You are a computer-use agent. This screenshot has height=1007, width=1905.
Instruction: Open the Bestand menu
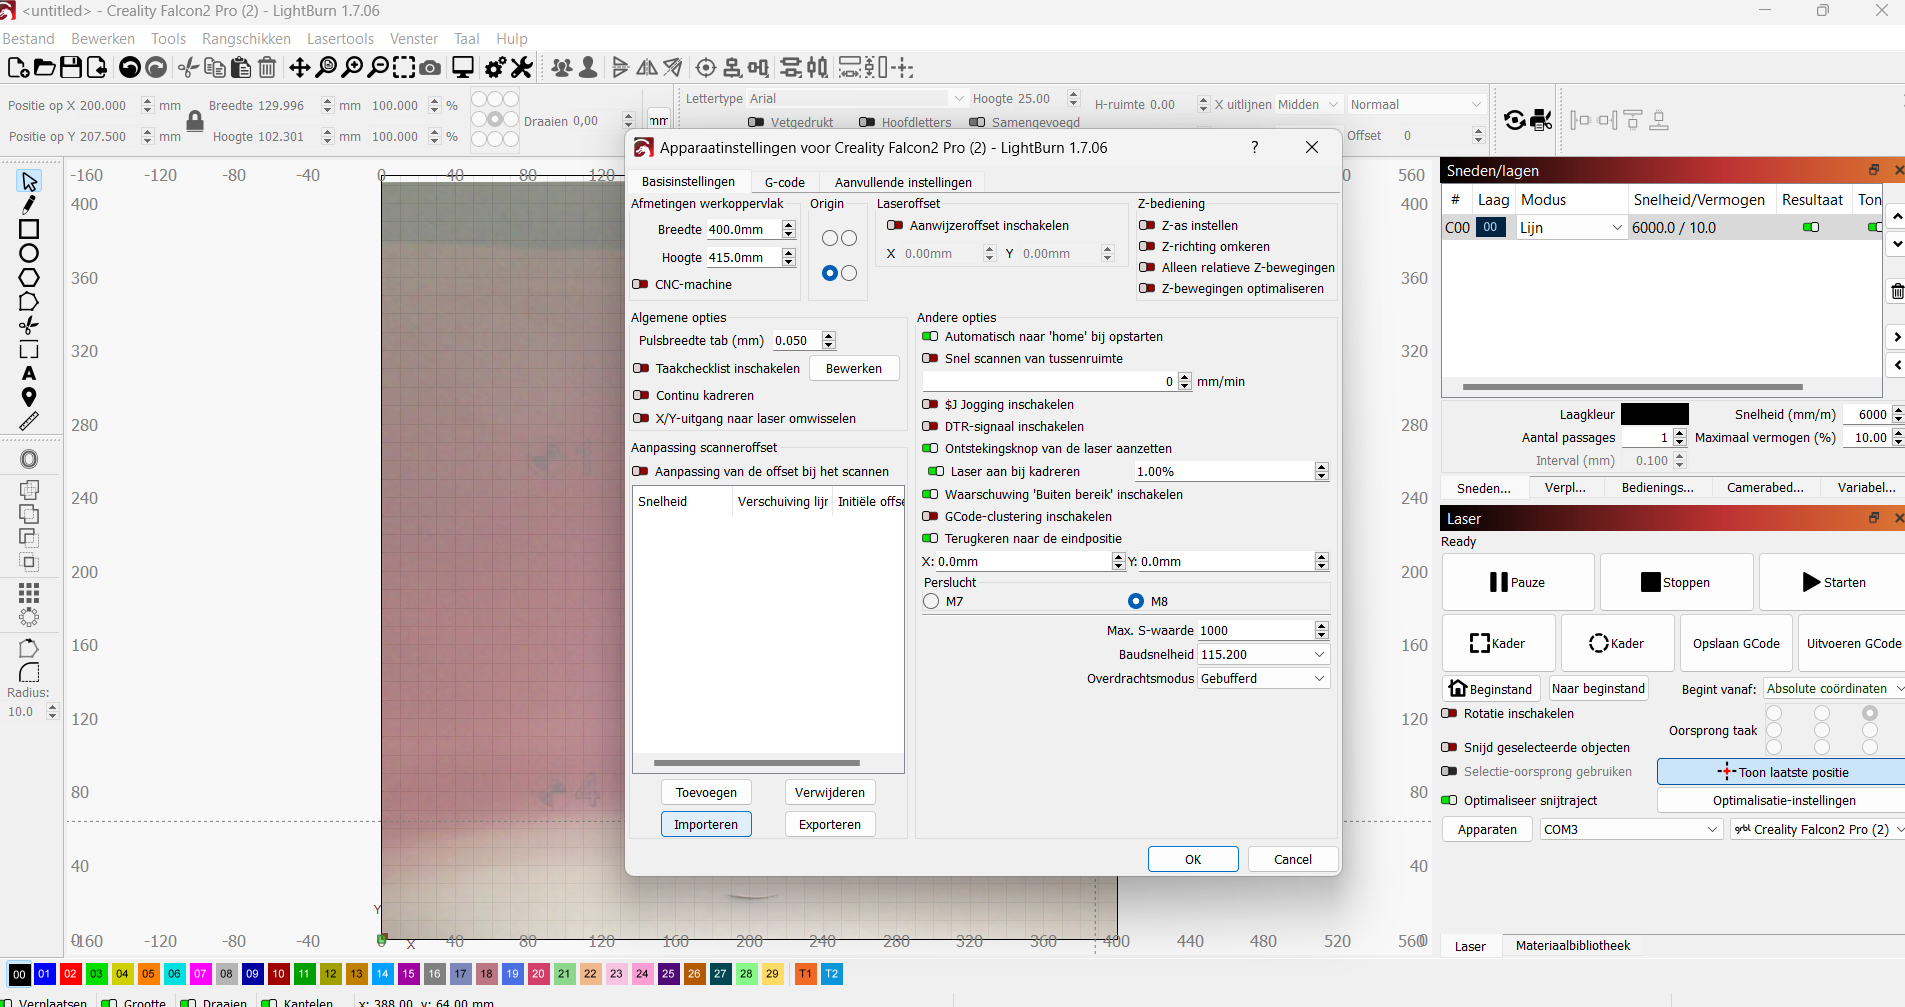29,39
